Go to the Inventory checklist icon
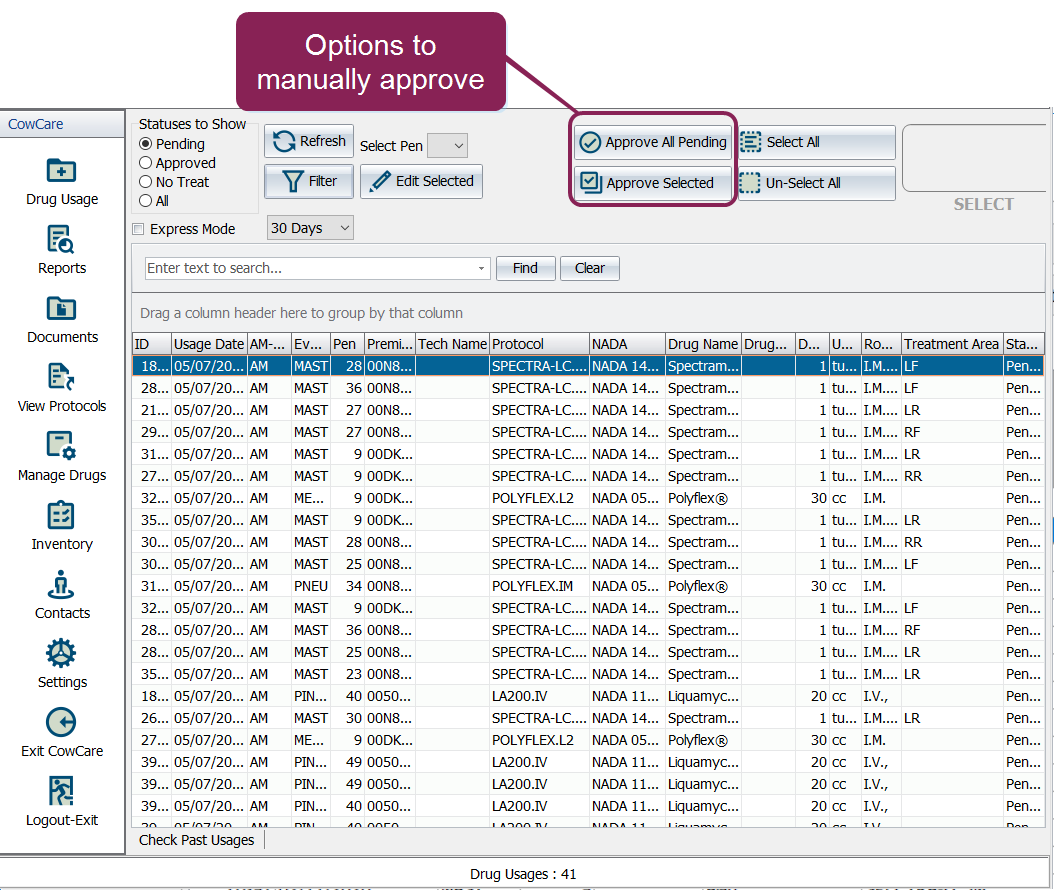This screenshot has width=1054, height=890. click(62, 515)
